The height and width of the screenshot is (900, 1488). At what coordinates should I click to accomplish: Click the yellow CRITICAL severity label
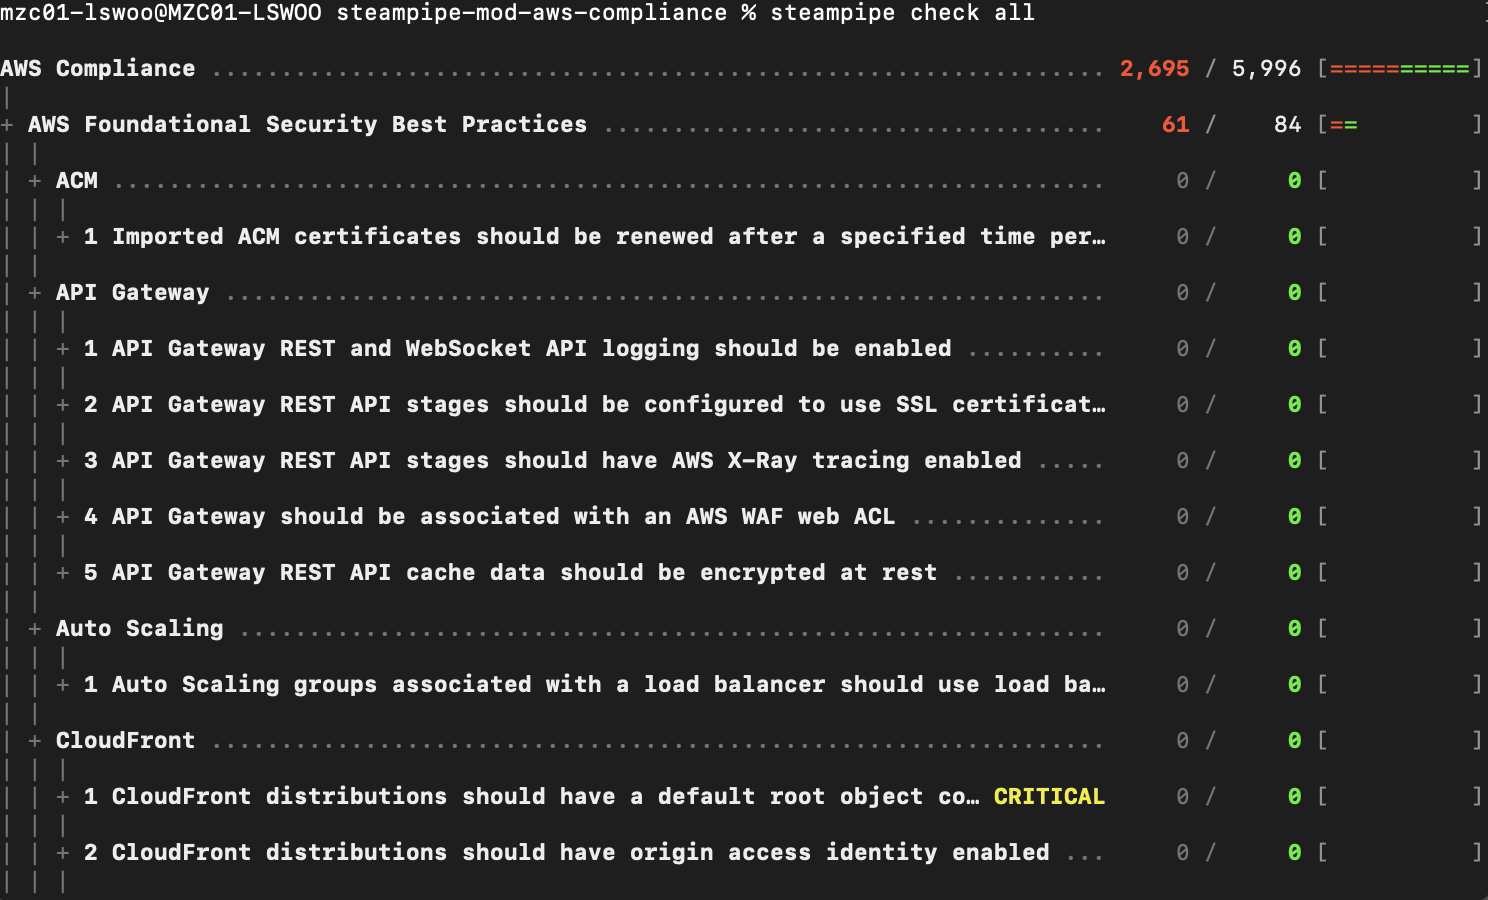click(1049, 797)
